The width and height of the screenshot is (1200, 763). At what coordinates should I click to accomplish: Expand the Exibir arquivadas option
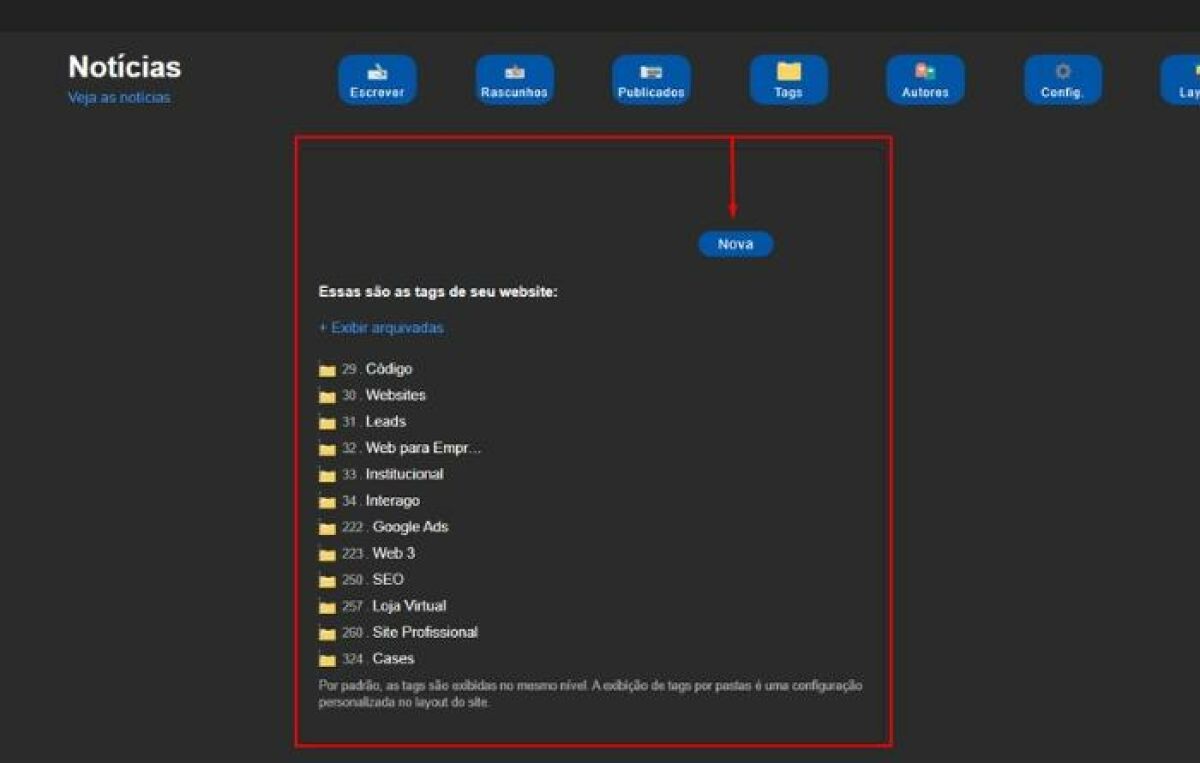click(x=381, y=328)
